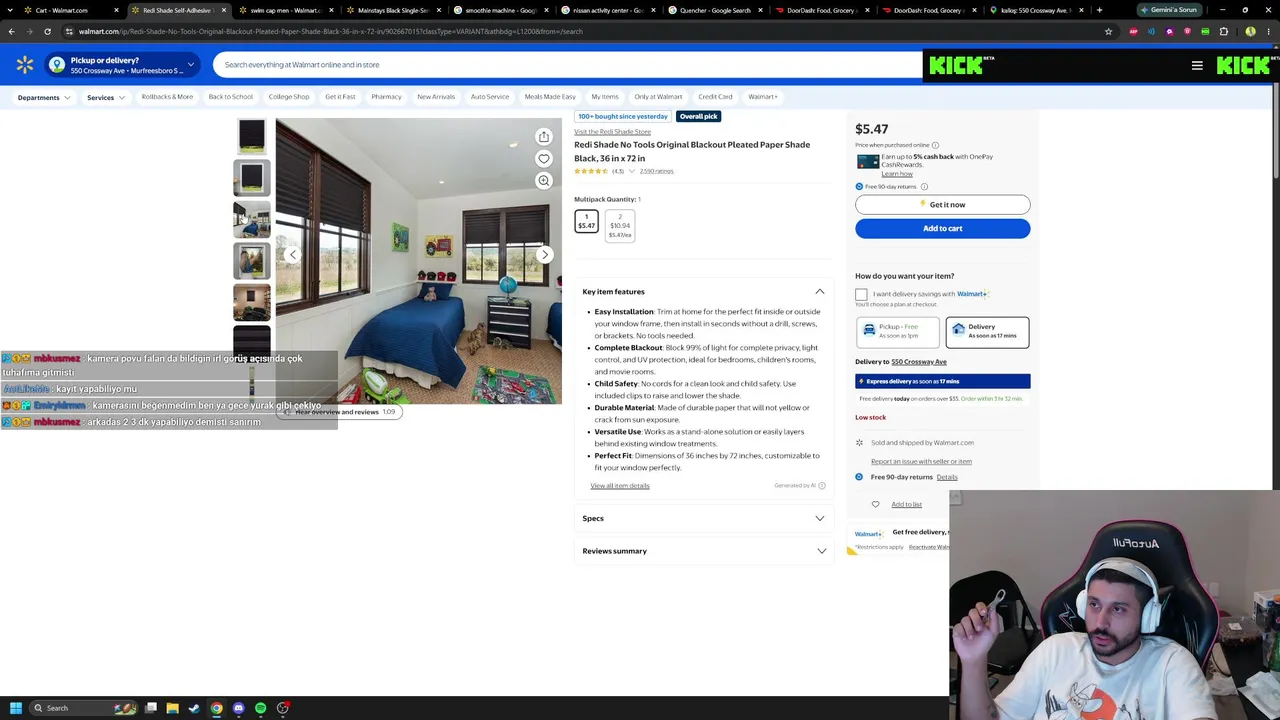Open the Chrome extensions puzzle icon
The width and height of the screenshot is (1280, 720).
click(1223, 31)
